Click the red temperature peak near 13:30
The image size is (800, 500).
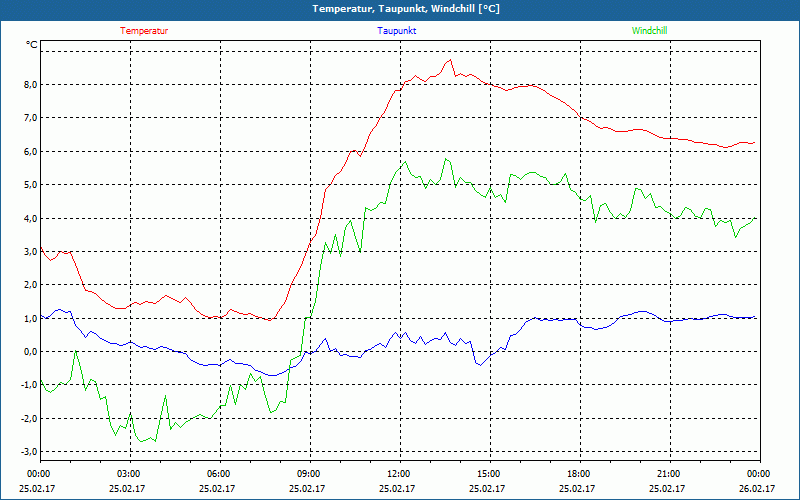[x=450, y=60]
